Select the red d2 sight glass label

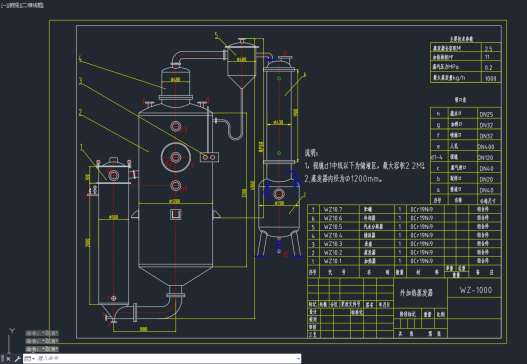[x=168, y=164]
